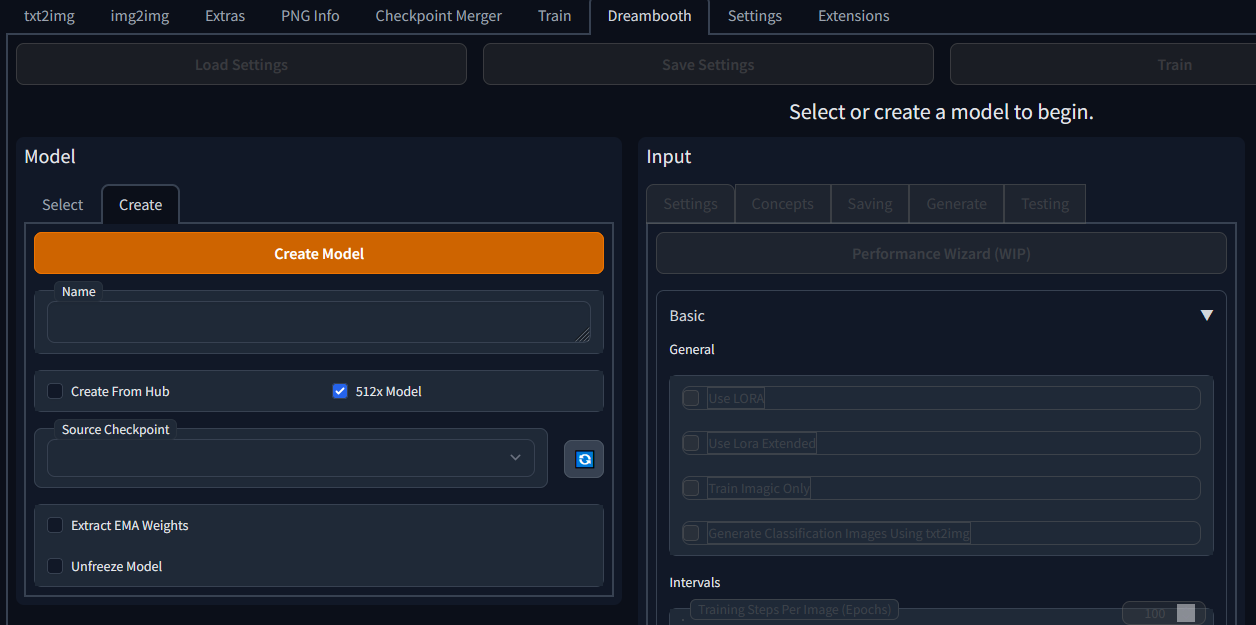Click the Load Settings button
Viewport: 1256px width, 625px height.
pyautogui.click(x=241, y=65)
